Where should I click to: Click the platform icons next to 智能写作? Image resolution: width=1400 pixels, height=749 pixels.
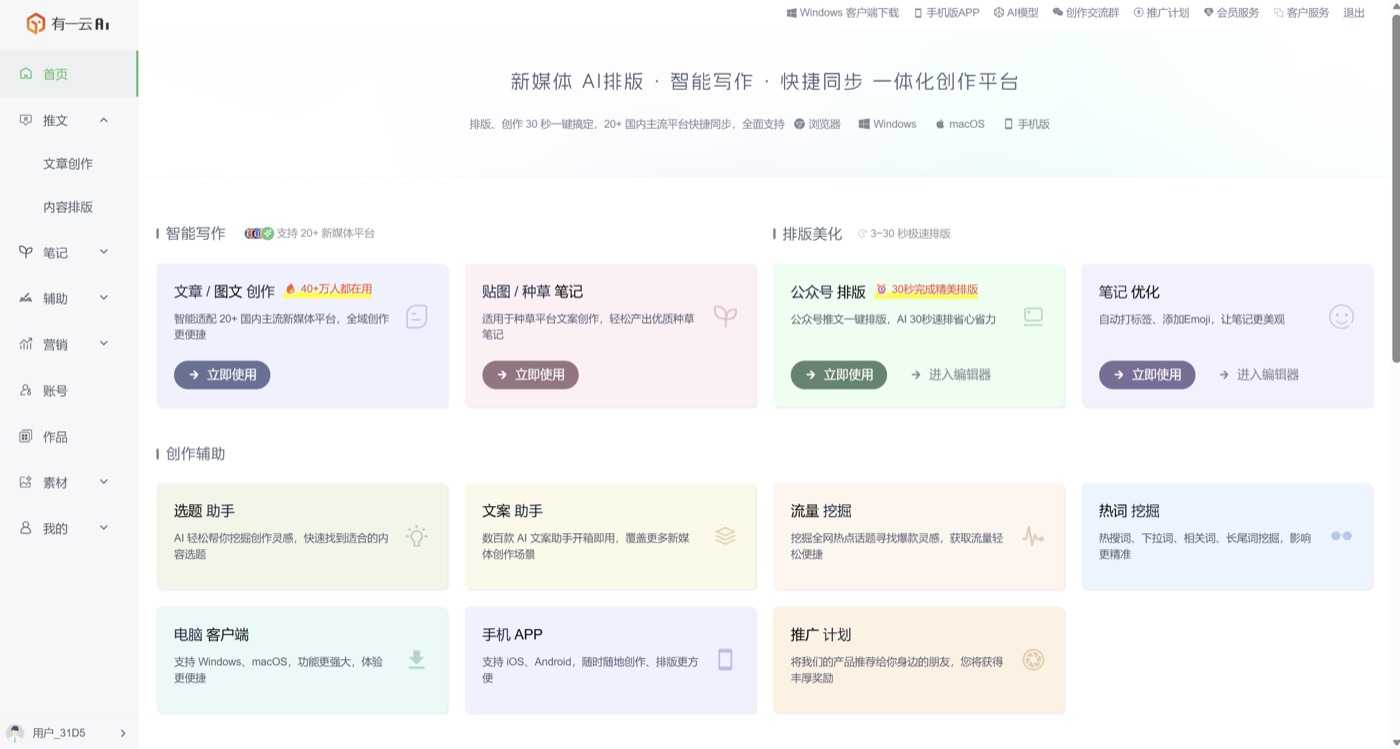click(x=259, y=233)
